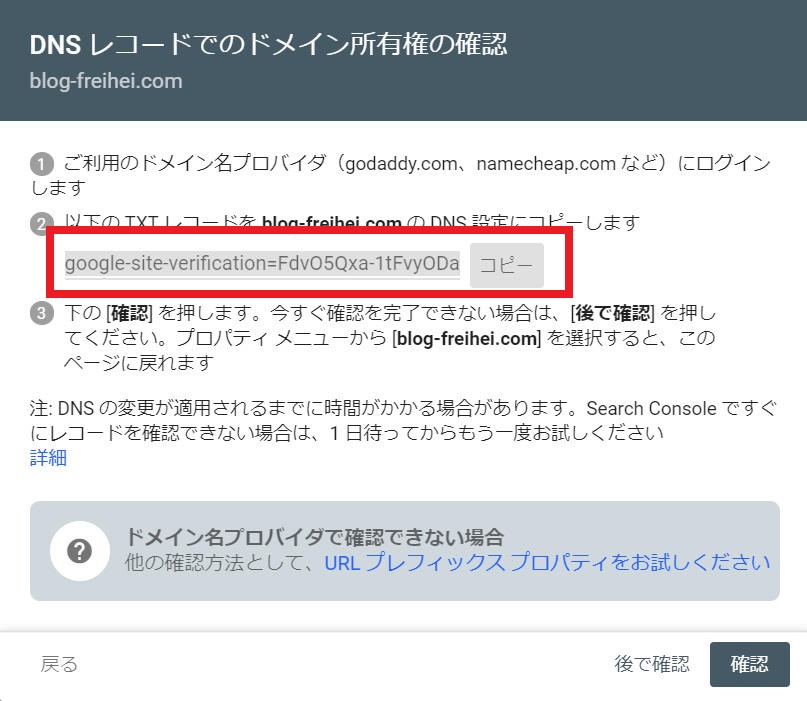This screenshot has height=701, width=807.
Task: Click the 戻る button
Action: [59, 664]
